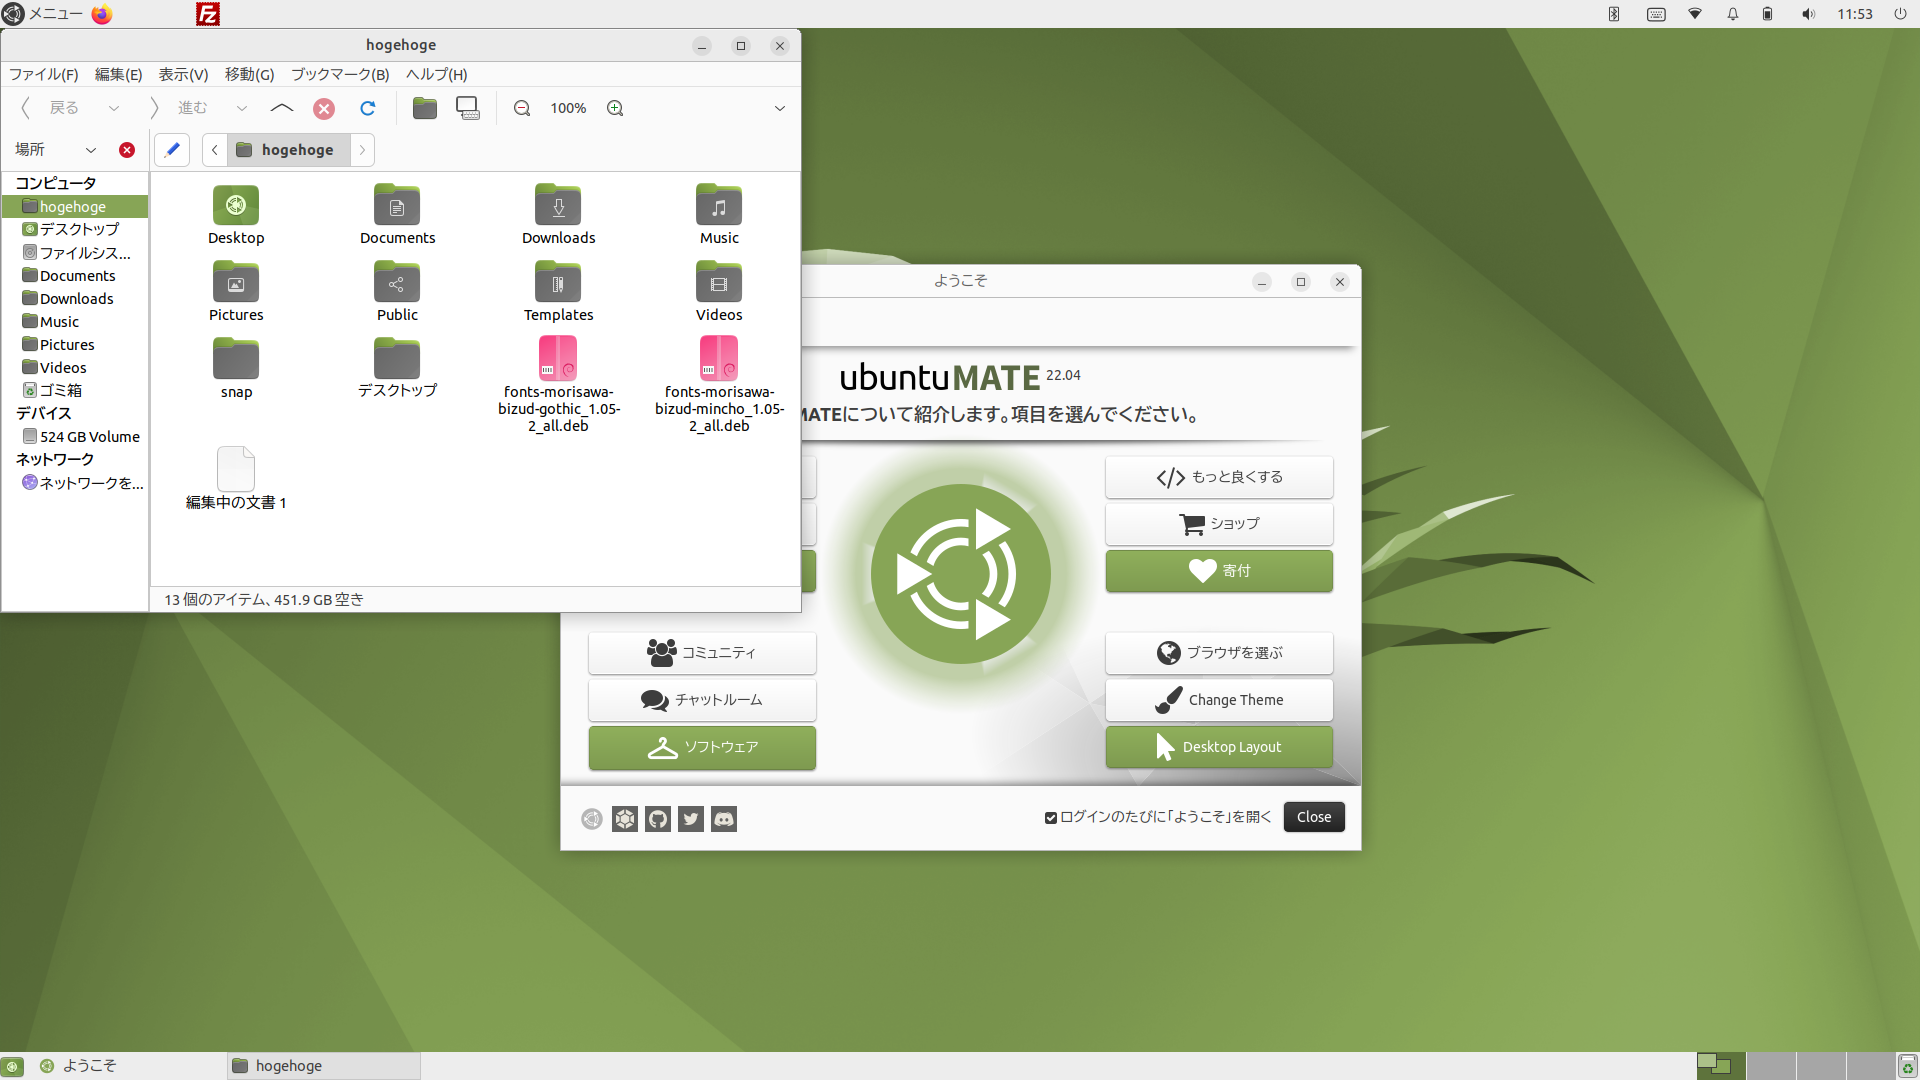Open the back button history dropdown arrow
Screen dimensions: 1920x1080
114,108
